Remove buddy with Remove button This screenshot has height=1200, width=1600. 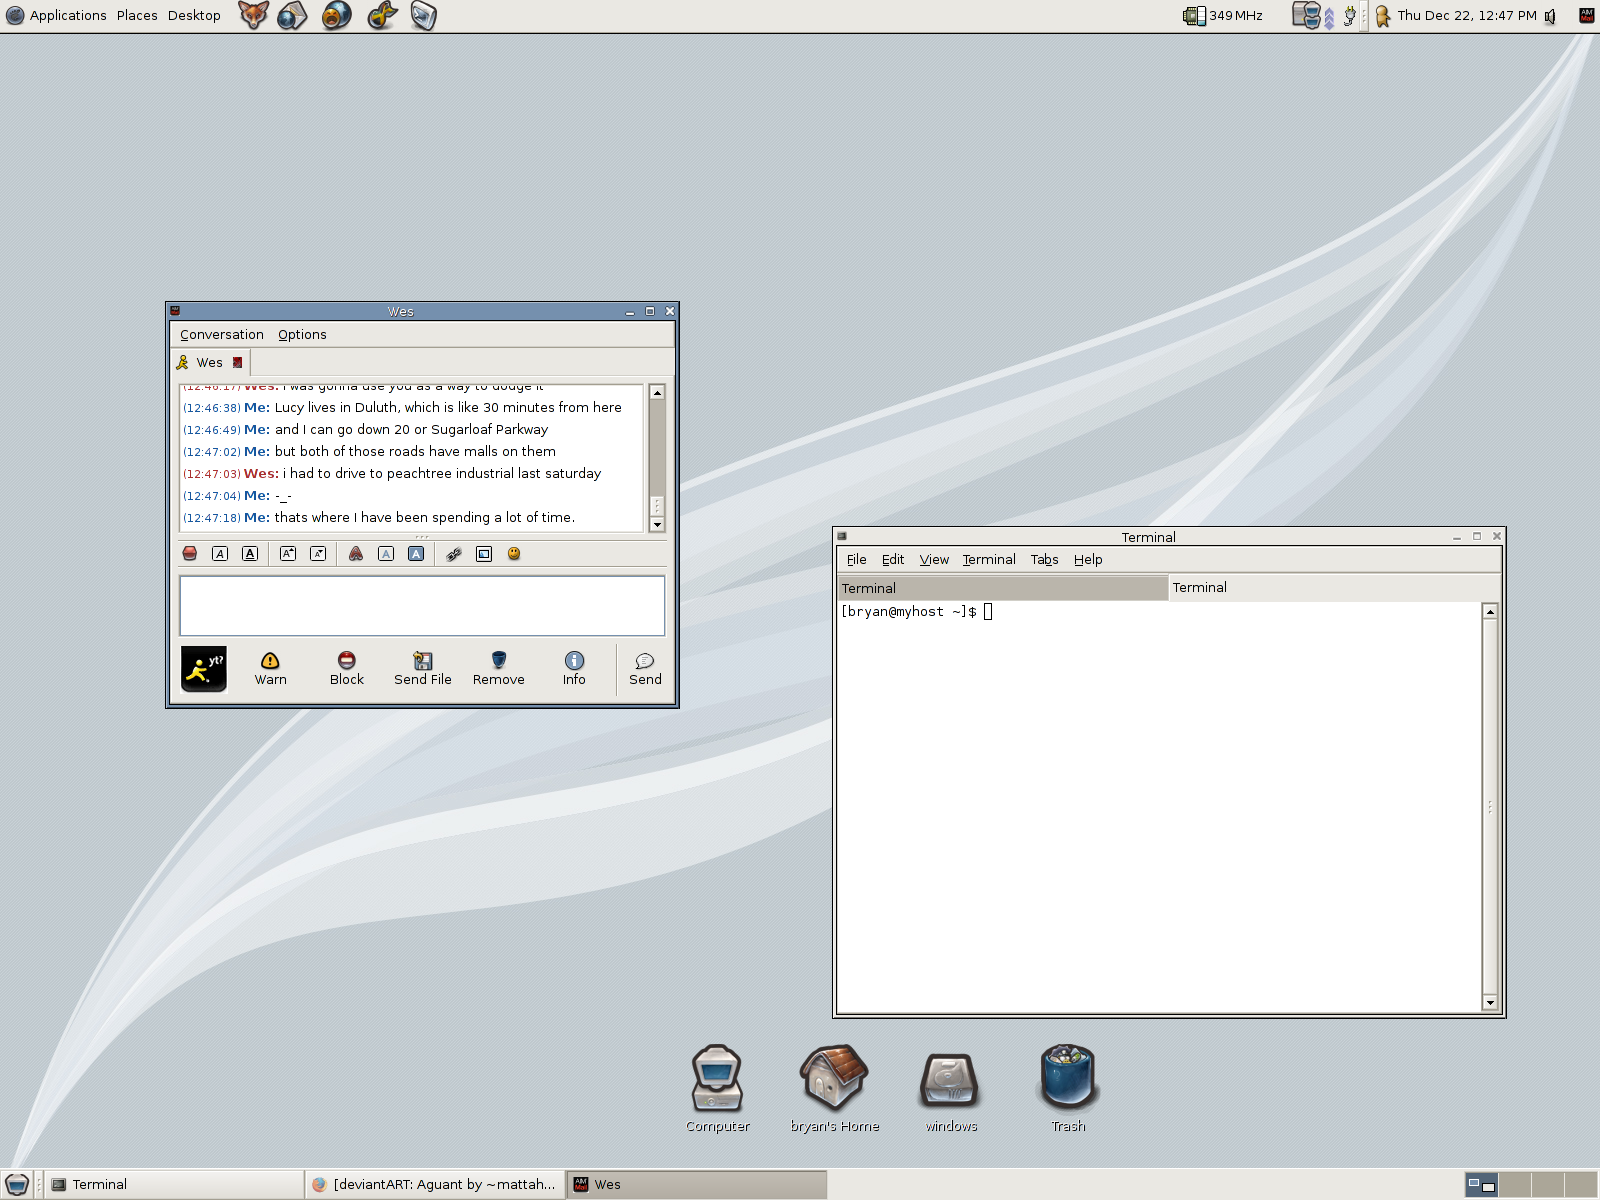[x=499, y=669]
